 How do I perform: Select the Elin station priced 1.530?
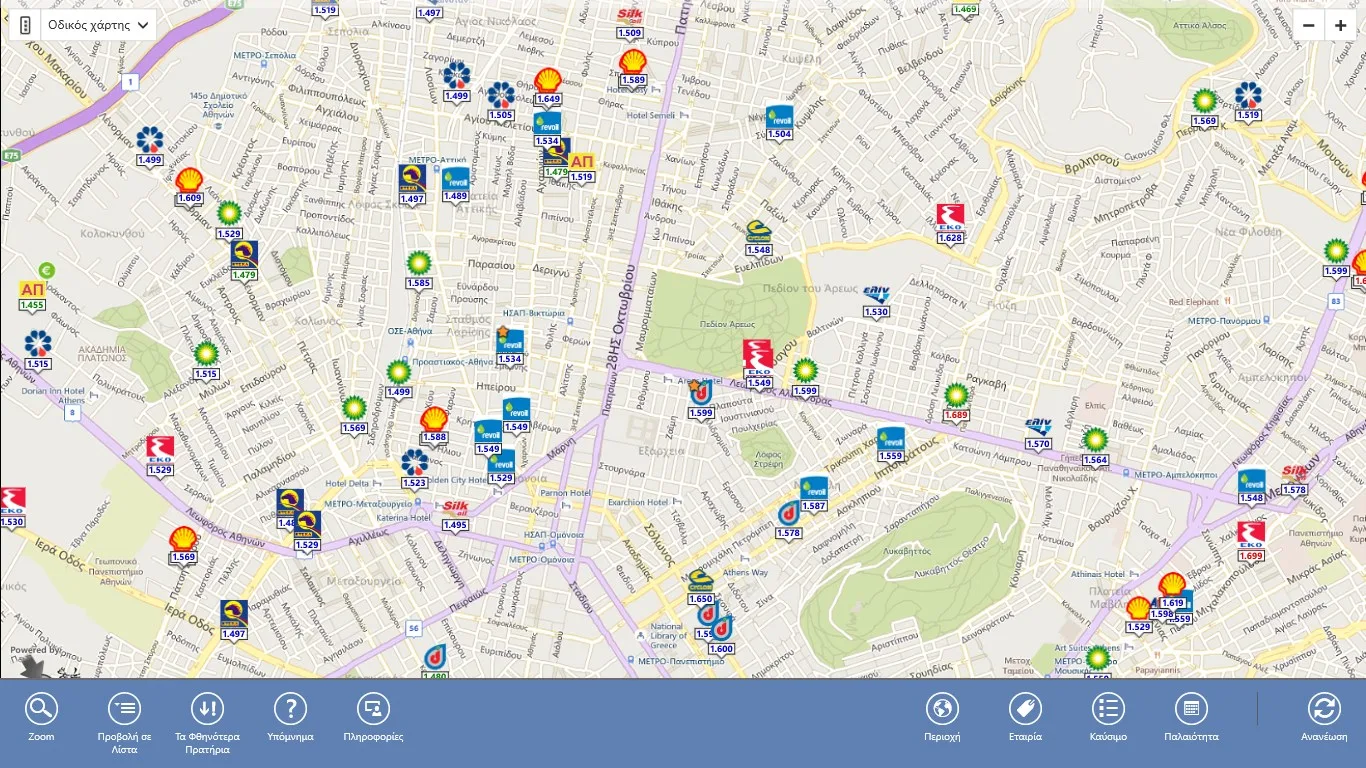point(876,301)
